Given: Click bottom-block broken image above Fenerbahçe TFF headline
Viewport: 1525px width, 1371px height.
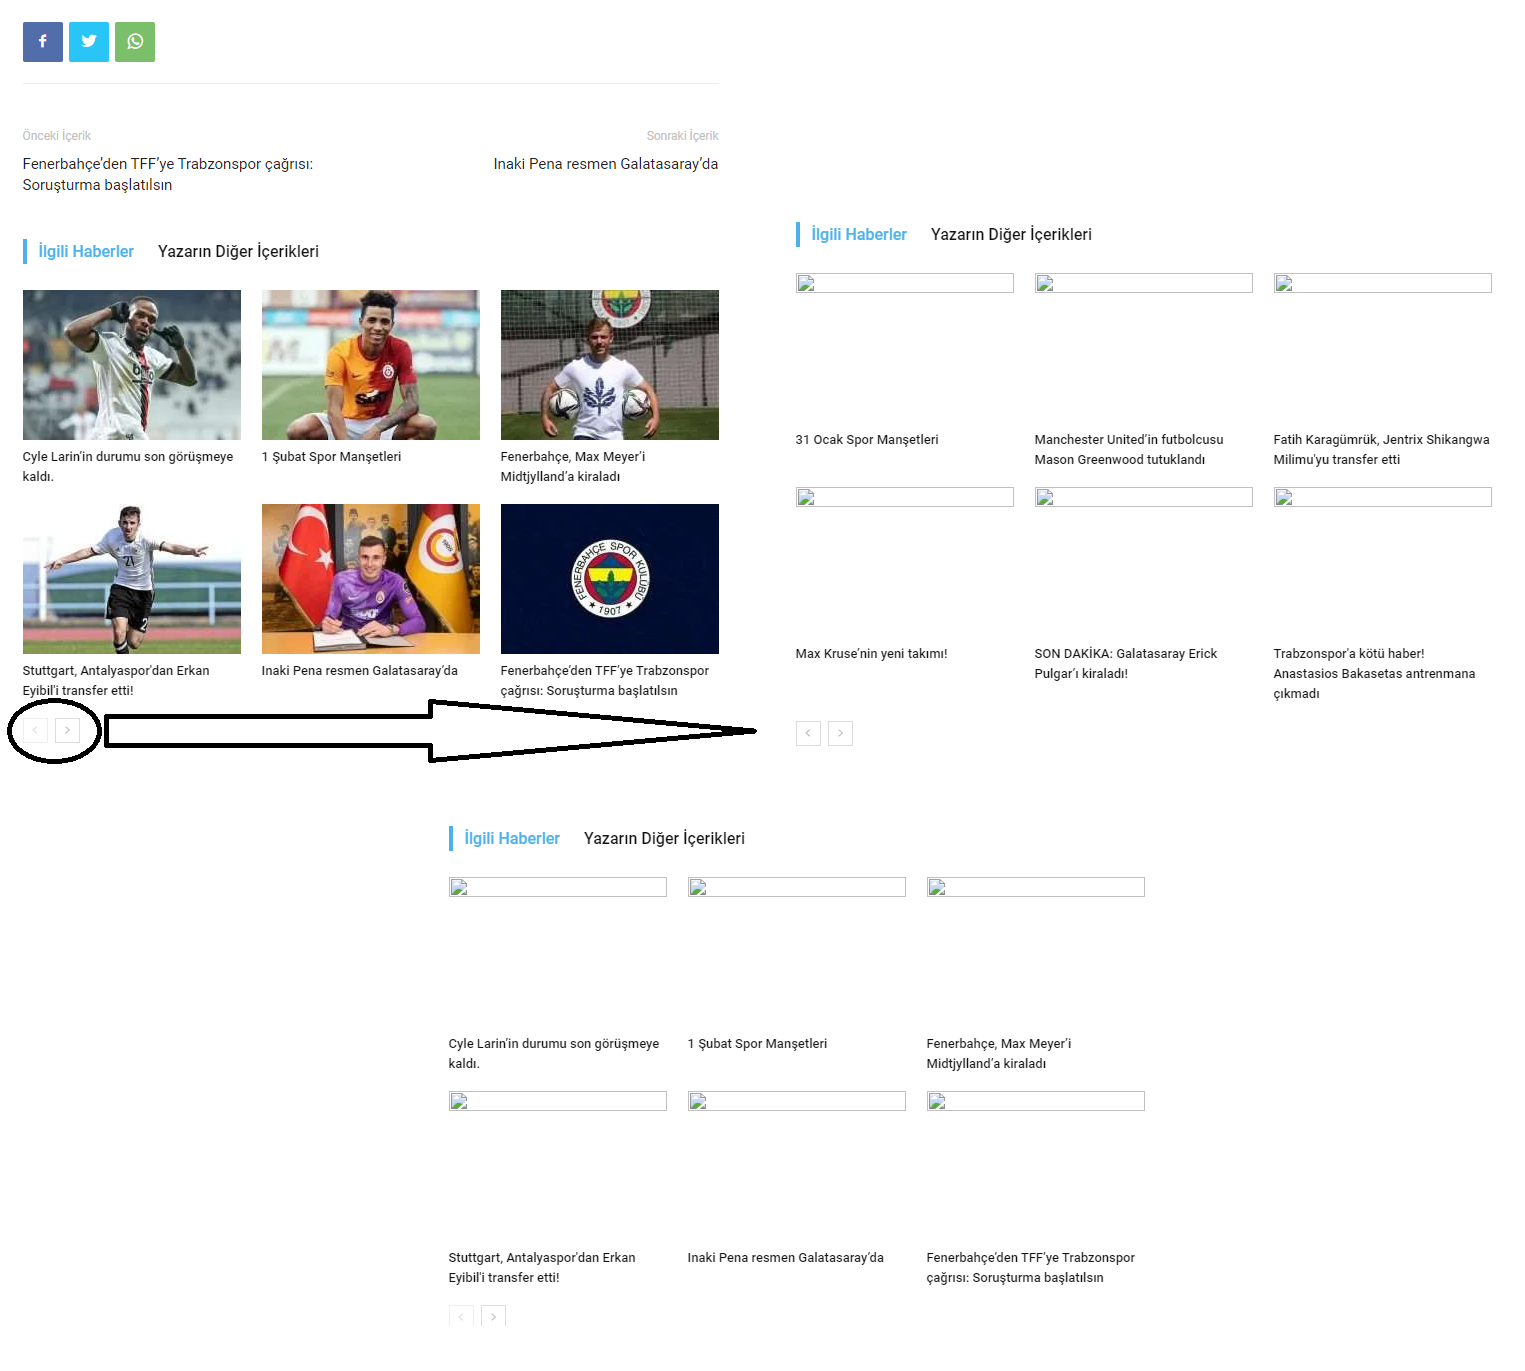Looking at the screenshot, I should (1036, 1101).
